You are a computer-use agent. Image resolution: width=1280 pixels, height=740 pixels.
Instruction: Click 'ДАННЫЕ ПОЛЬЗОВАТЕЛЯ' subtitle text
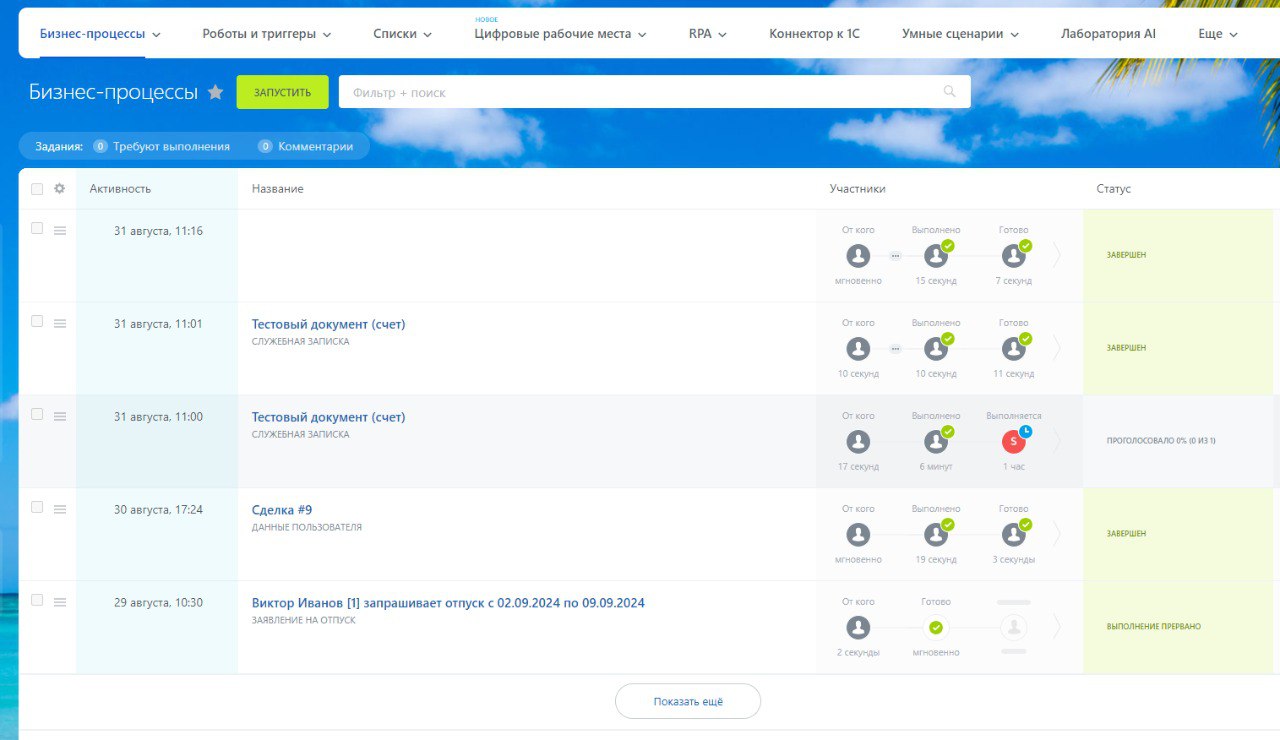(307, 527)
